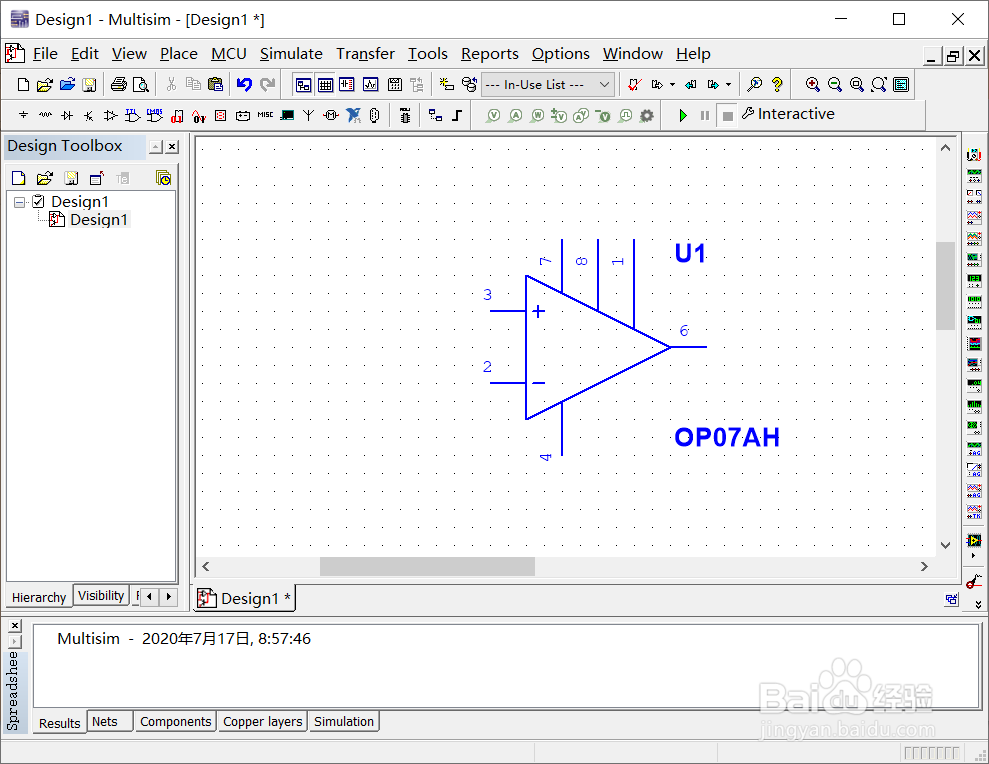
Task: Open the Place menu
Action: pos(178,54)
